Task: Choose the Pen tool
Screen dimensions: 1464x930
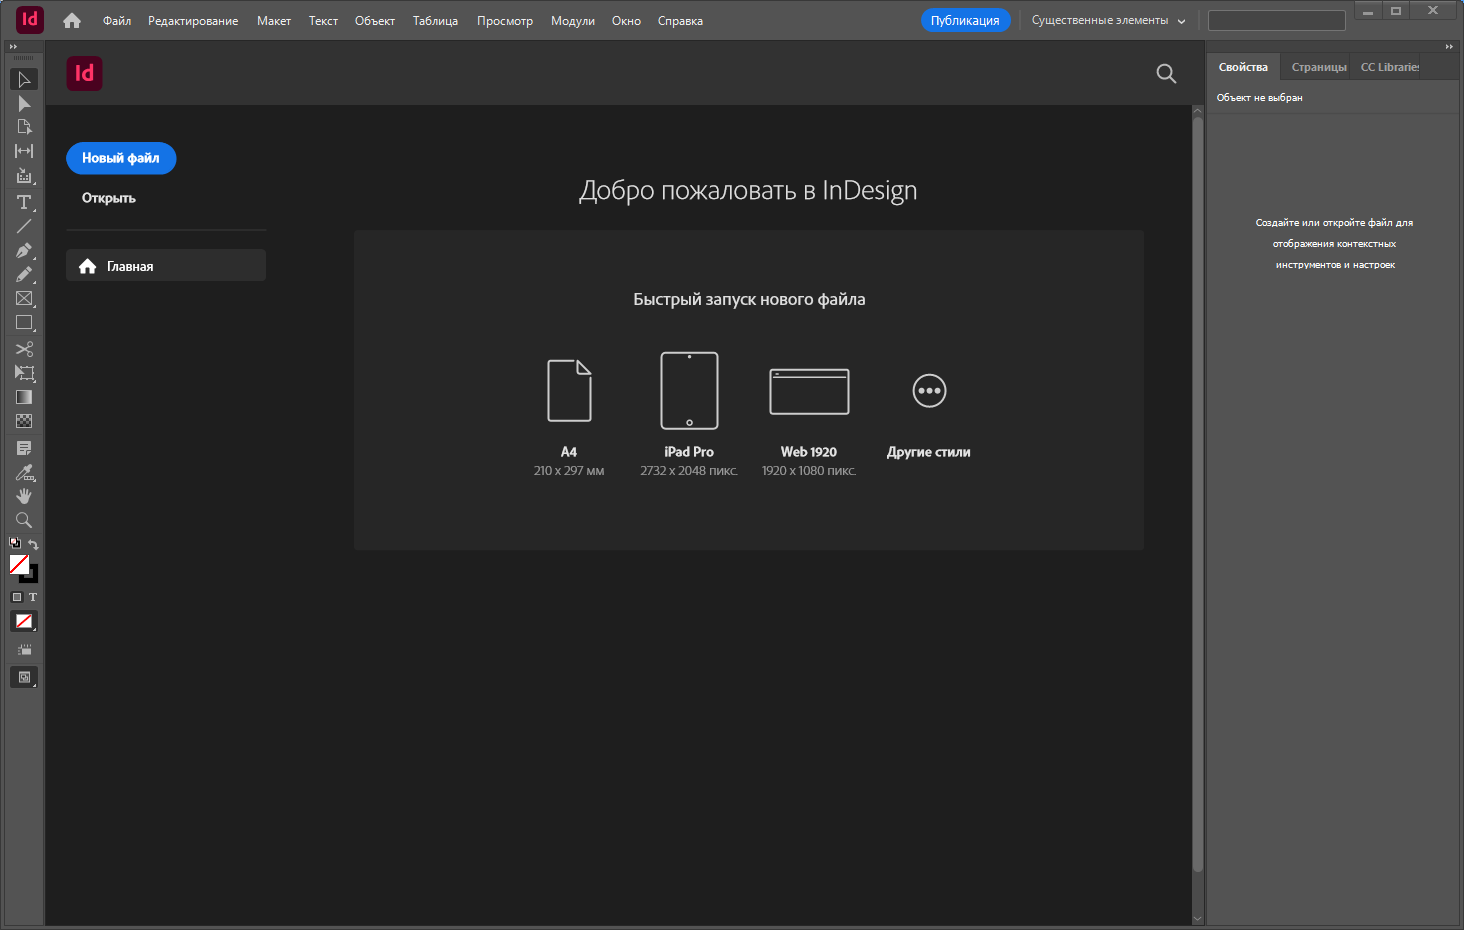Action: (x=24, y=251)
